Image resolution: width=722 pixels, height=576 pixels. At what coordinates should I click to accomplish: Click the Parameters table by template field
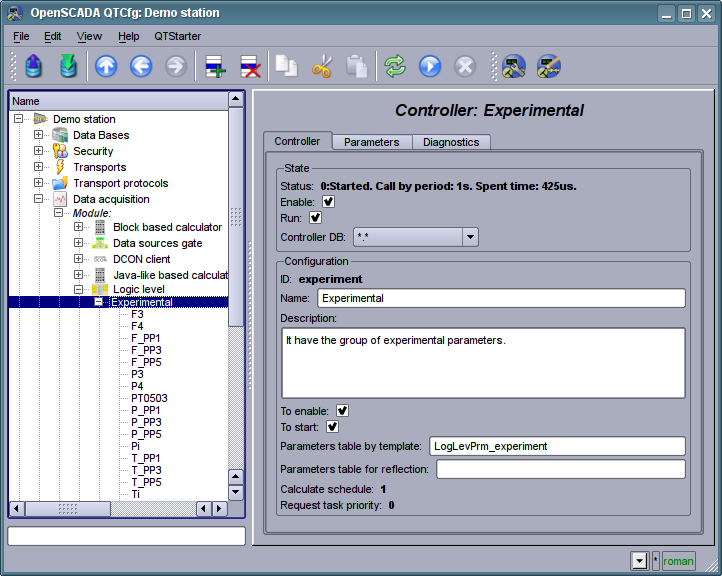coord(557,446)
